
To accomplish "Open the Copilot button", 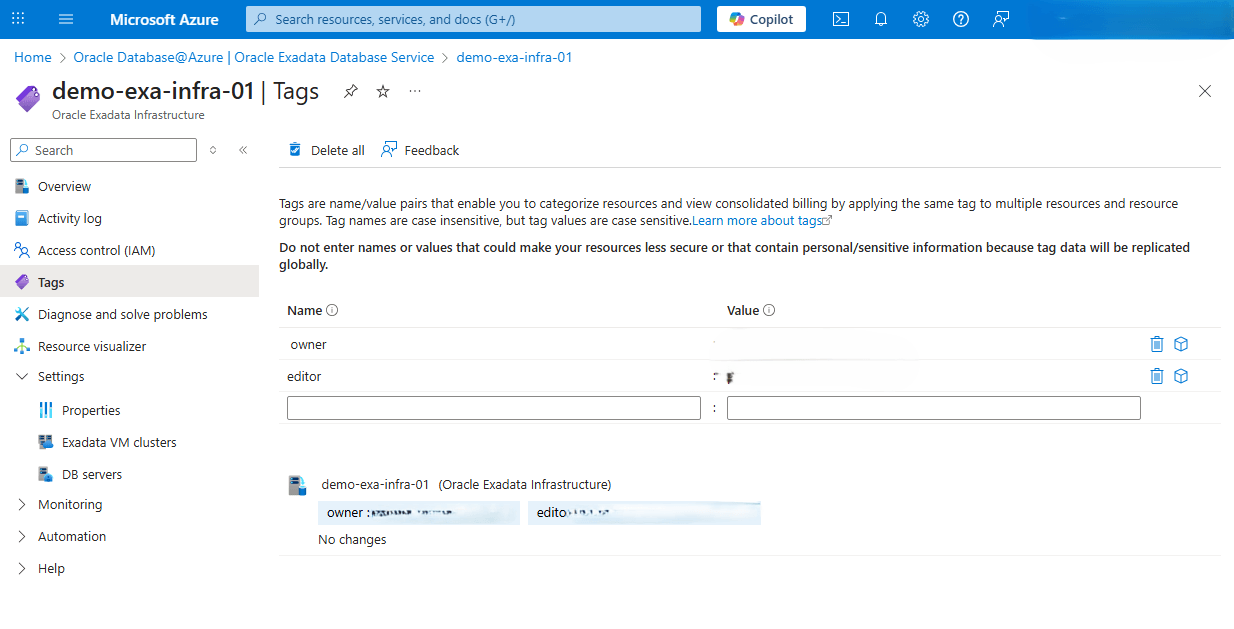I will click(x=761, y=19).
